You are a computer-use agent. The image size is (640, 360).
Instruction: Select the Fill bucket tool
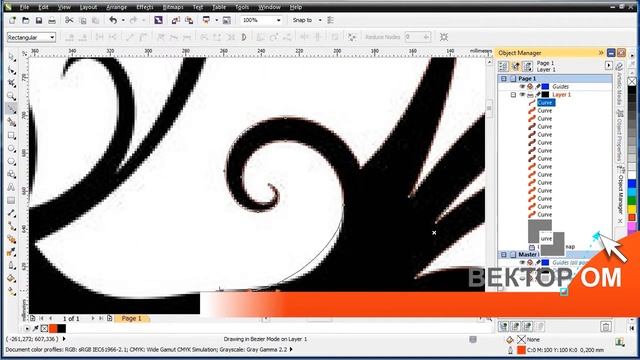tap(11, 279)
